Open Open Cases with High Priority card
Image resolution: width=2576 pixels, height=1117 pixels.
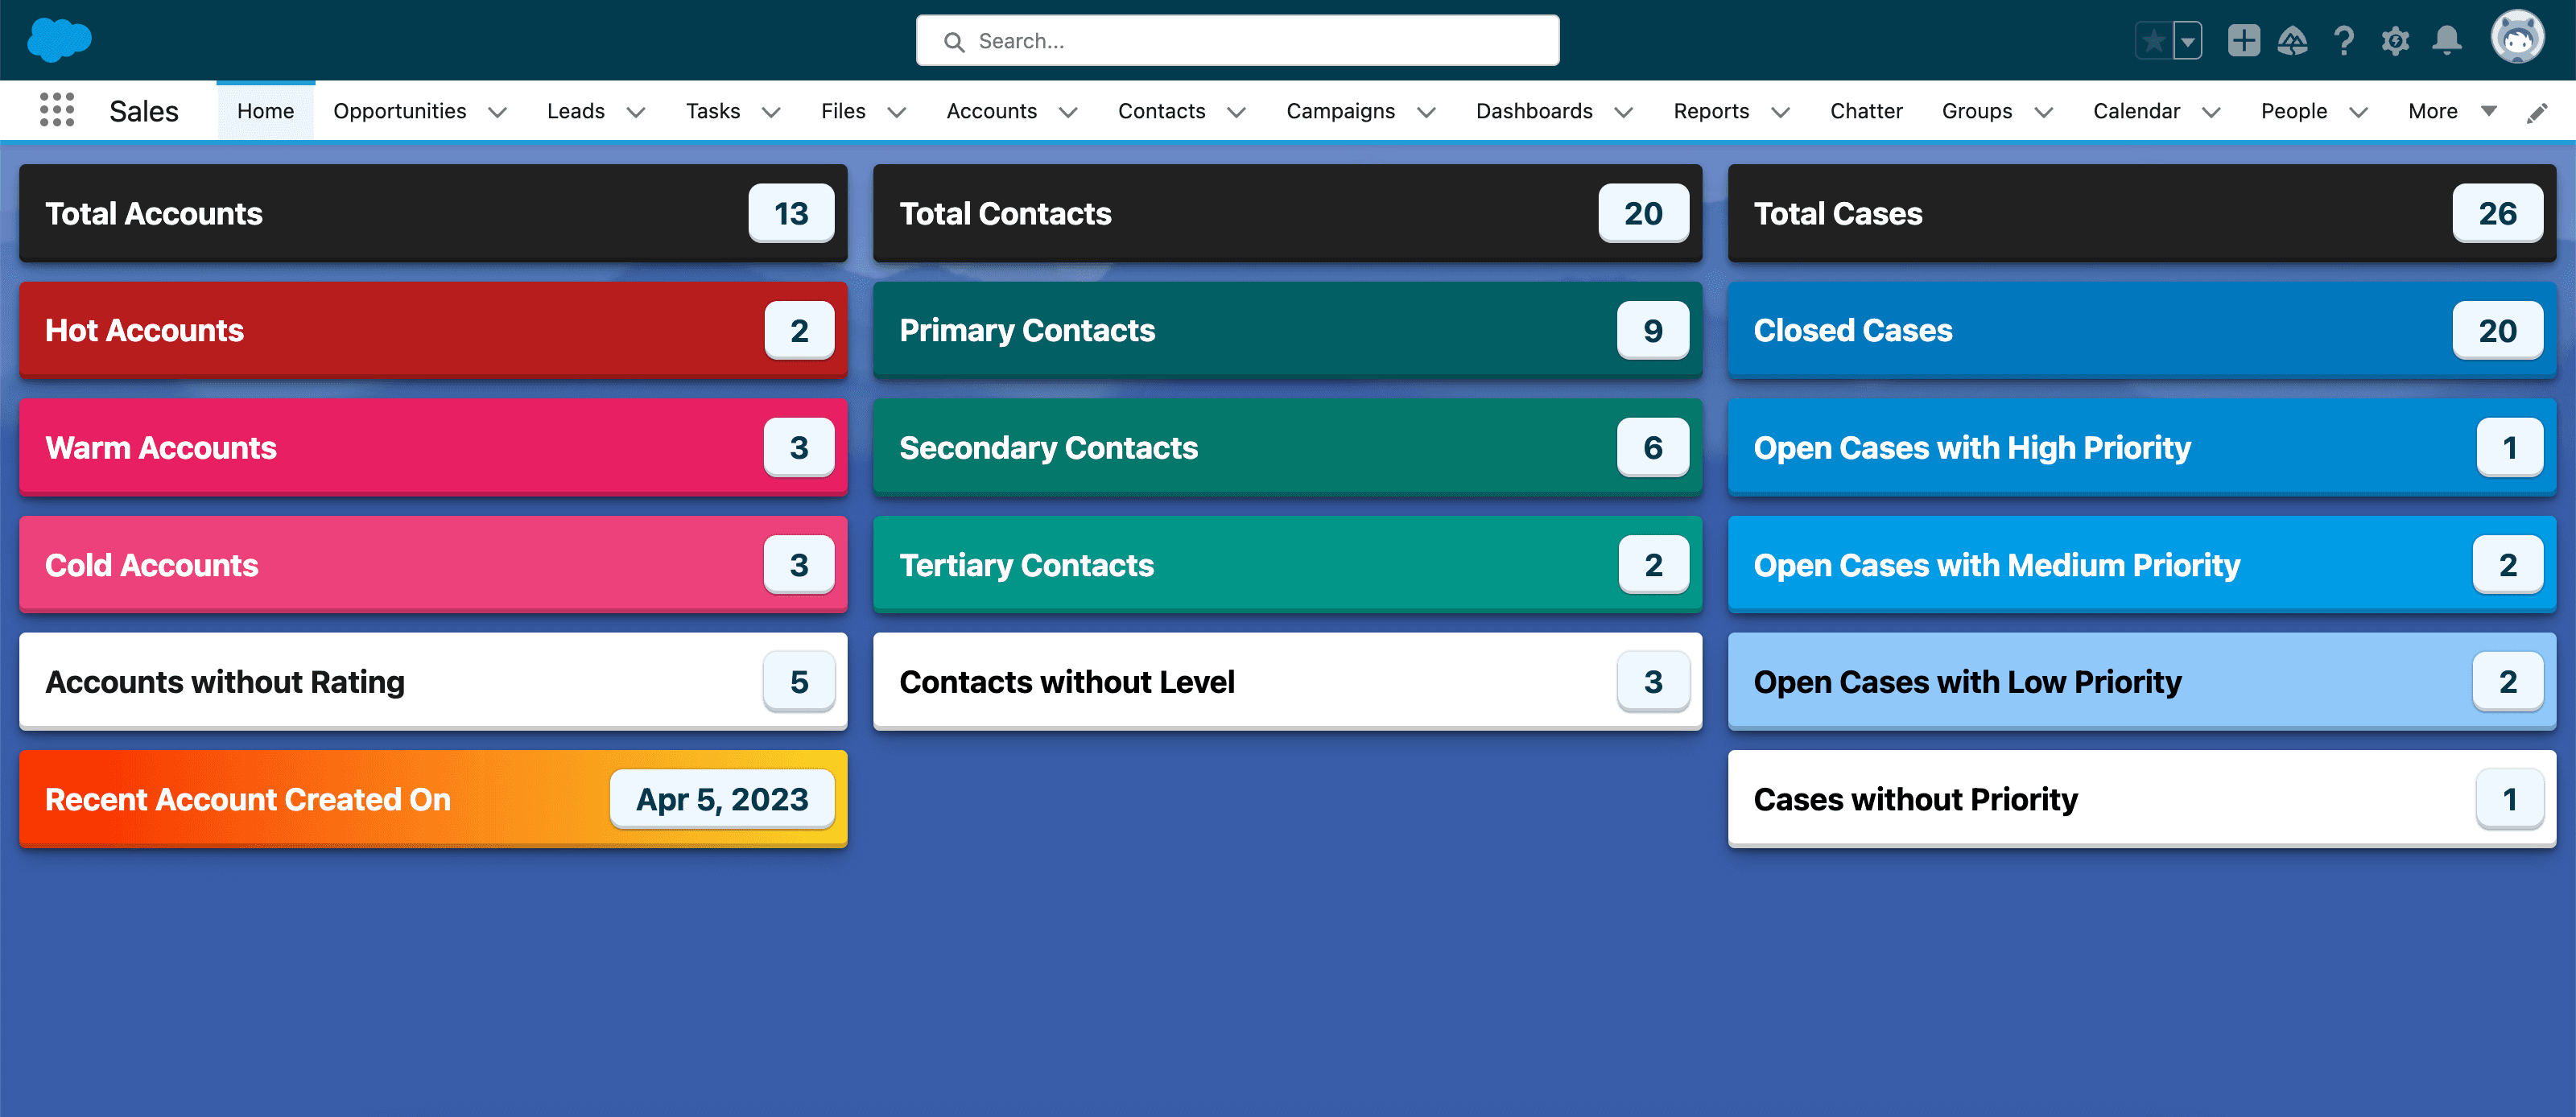click(2142, 447)
